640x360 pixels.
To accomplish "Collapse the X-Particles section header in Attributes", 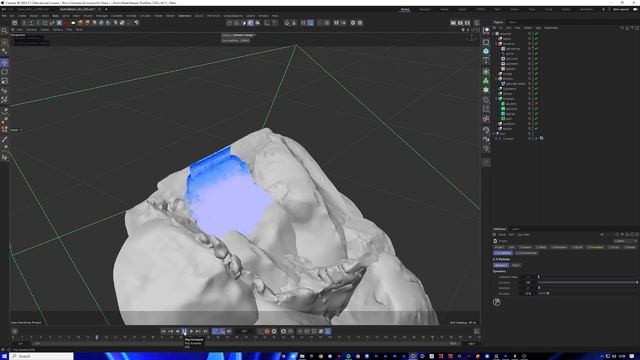I will [x=502, y=259].
